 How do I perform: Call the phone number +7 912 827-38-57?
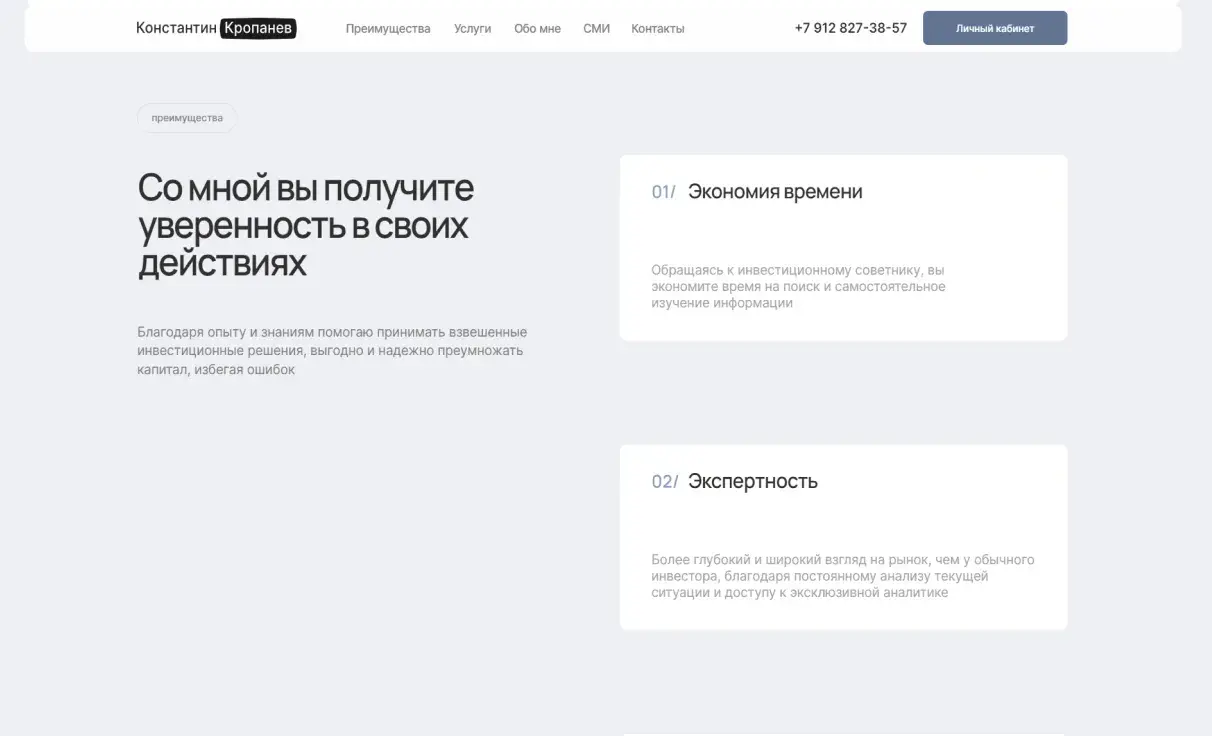click(x=851, y=28)
